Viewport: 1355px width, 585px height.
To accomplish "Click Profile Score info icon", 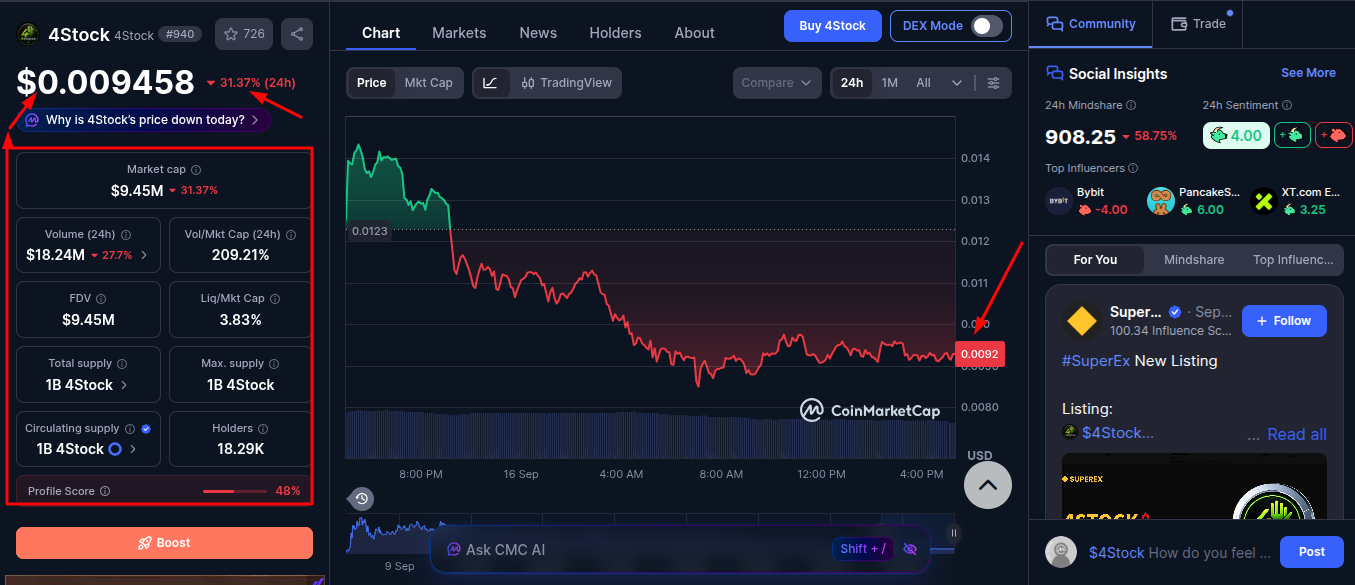I will (x=105, y=491).
